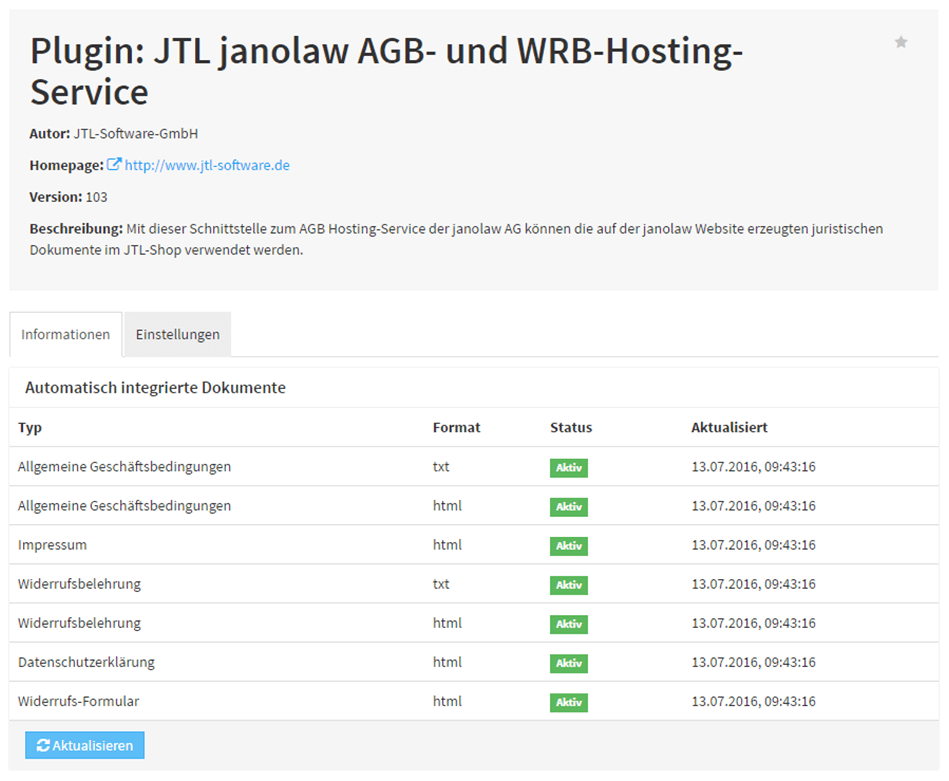Select the Impressum table row
Image resolution: width=949 pixels, height=781 pixels.
pos(52,545)
